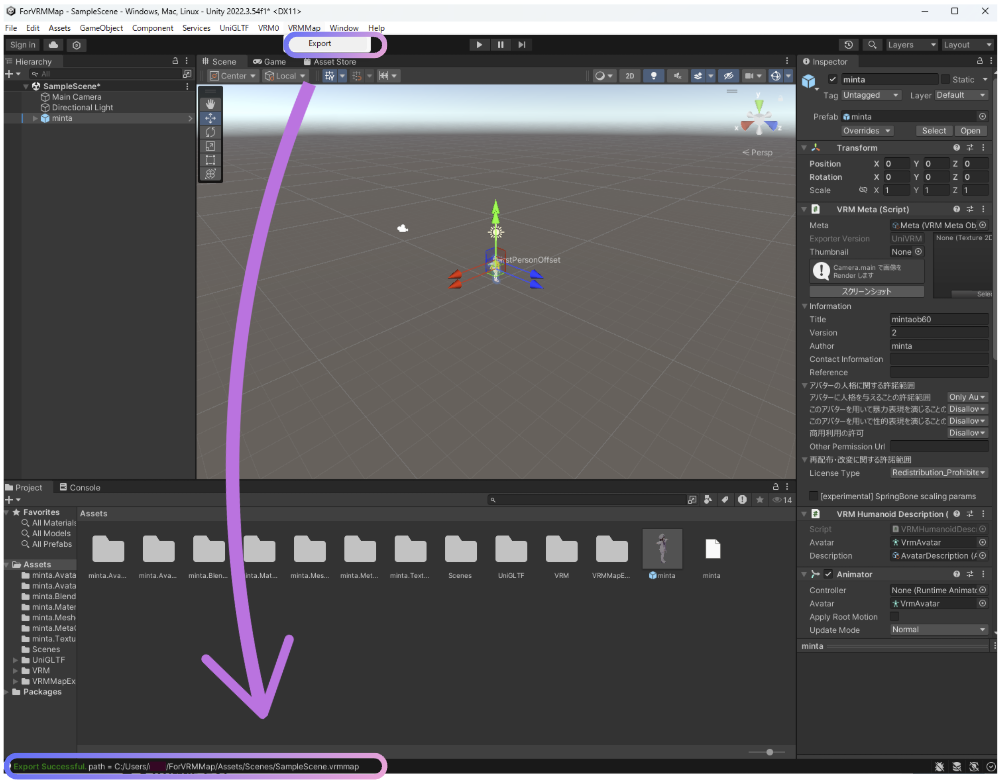This screenshot has width=1000, height=780.
Task: Open the Scenes folder icon
Action: coord(460,549)
